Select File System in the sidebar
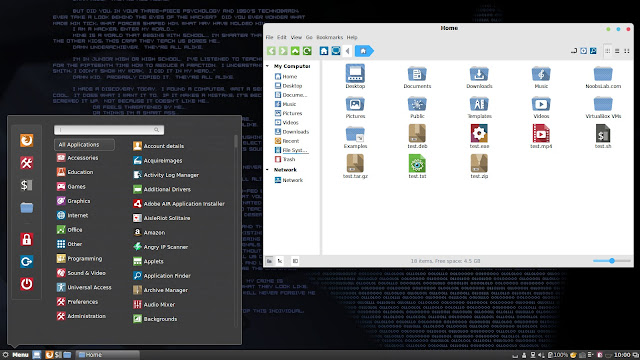Viewport: 640px width, 360px height. 291,150
